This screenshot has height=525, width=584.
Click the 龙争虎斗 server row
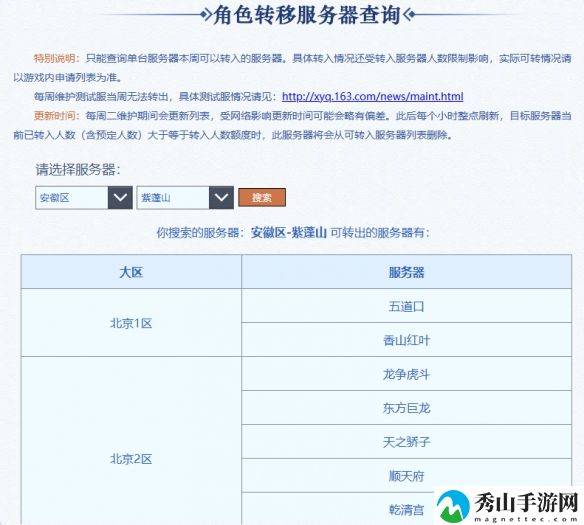tap(406, 374)
